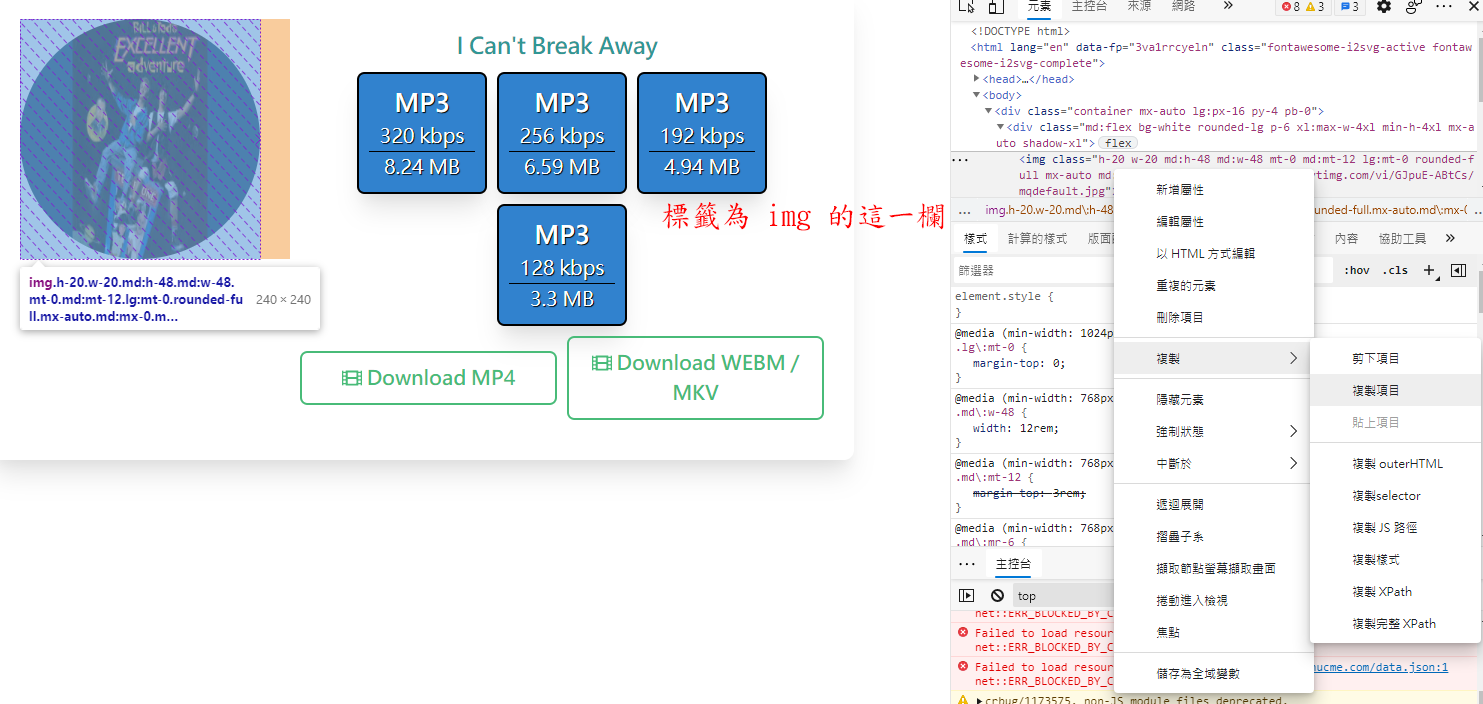Select the 樣式 styles tab

click(x=975, y=238)
